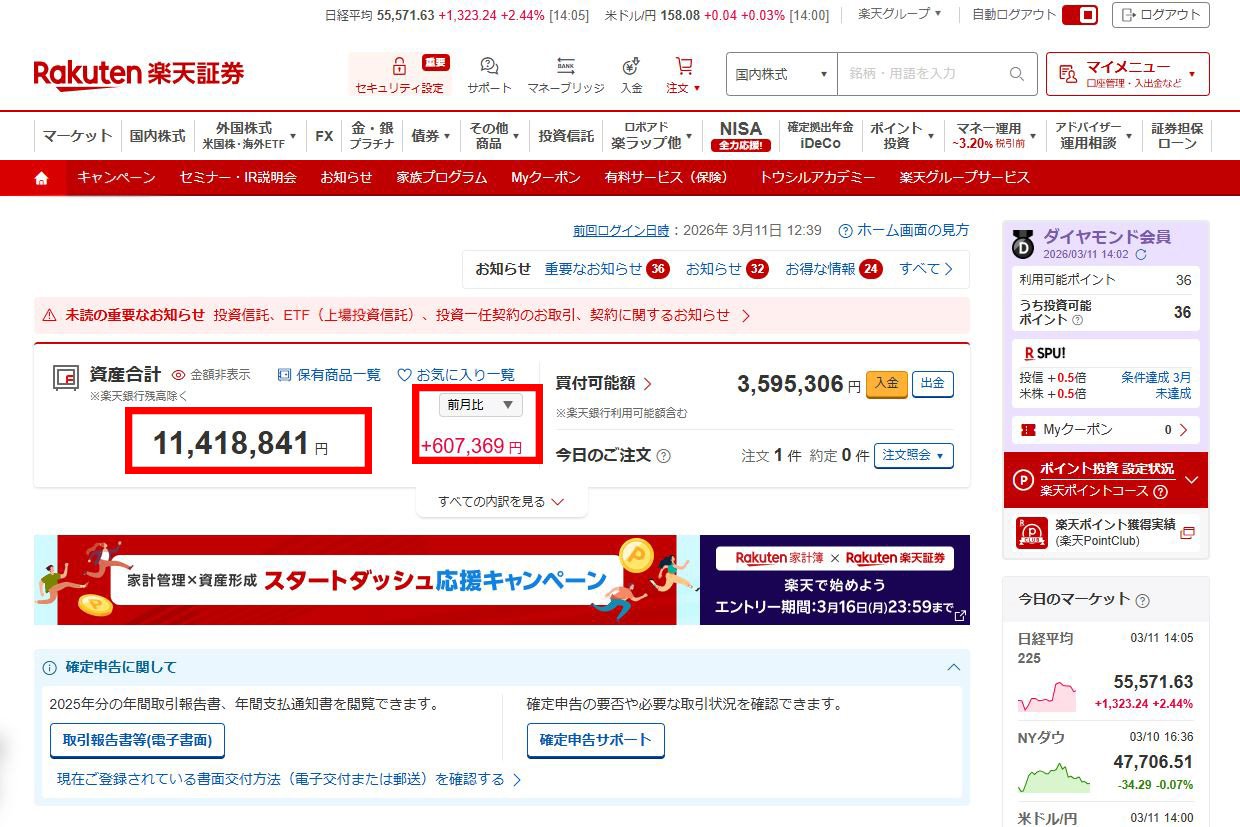The height and width of the screenshot is (827, 1240).
Task: Open Money Bridge bank icon
Action: point(566,67)
